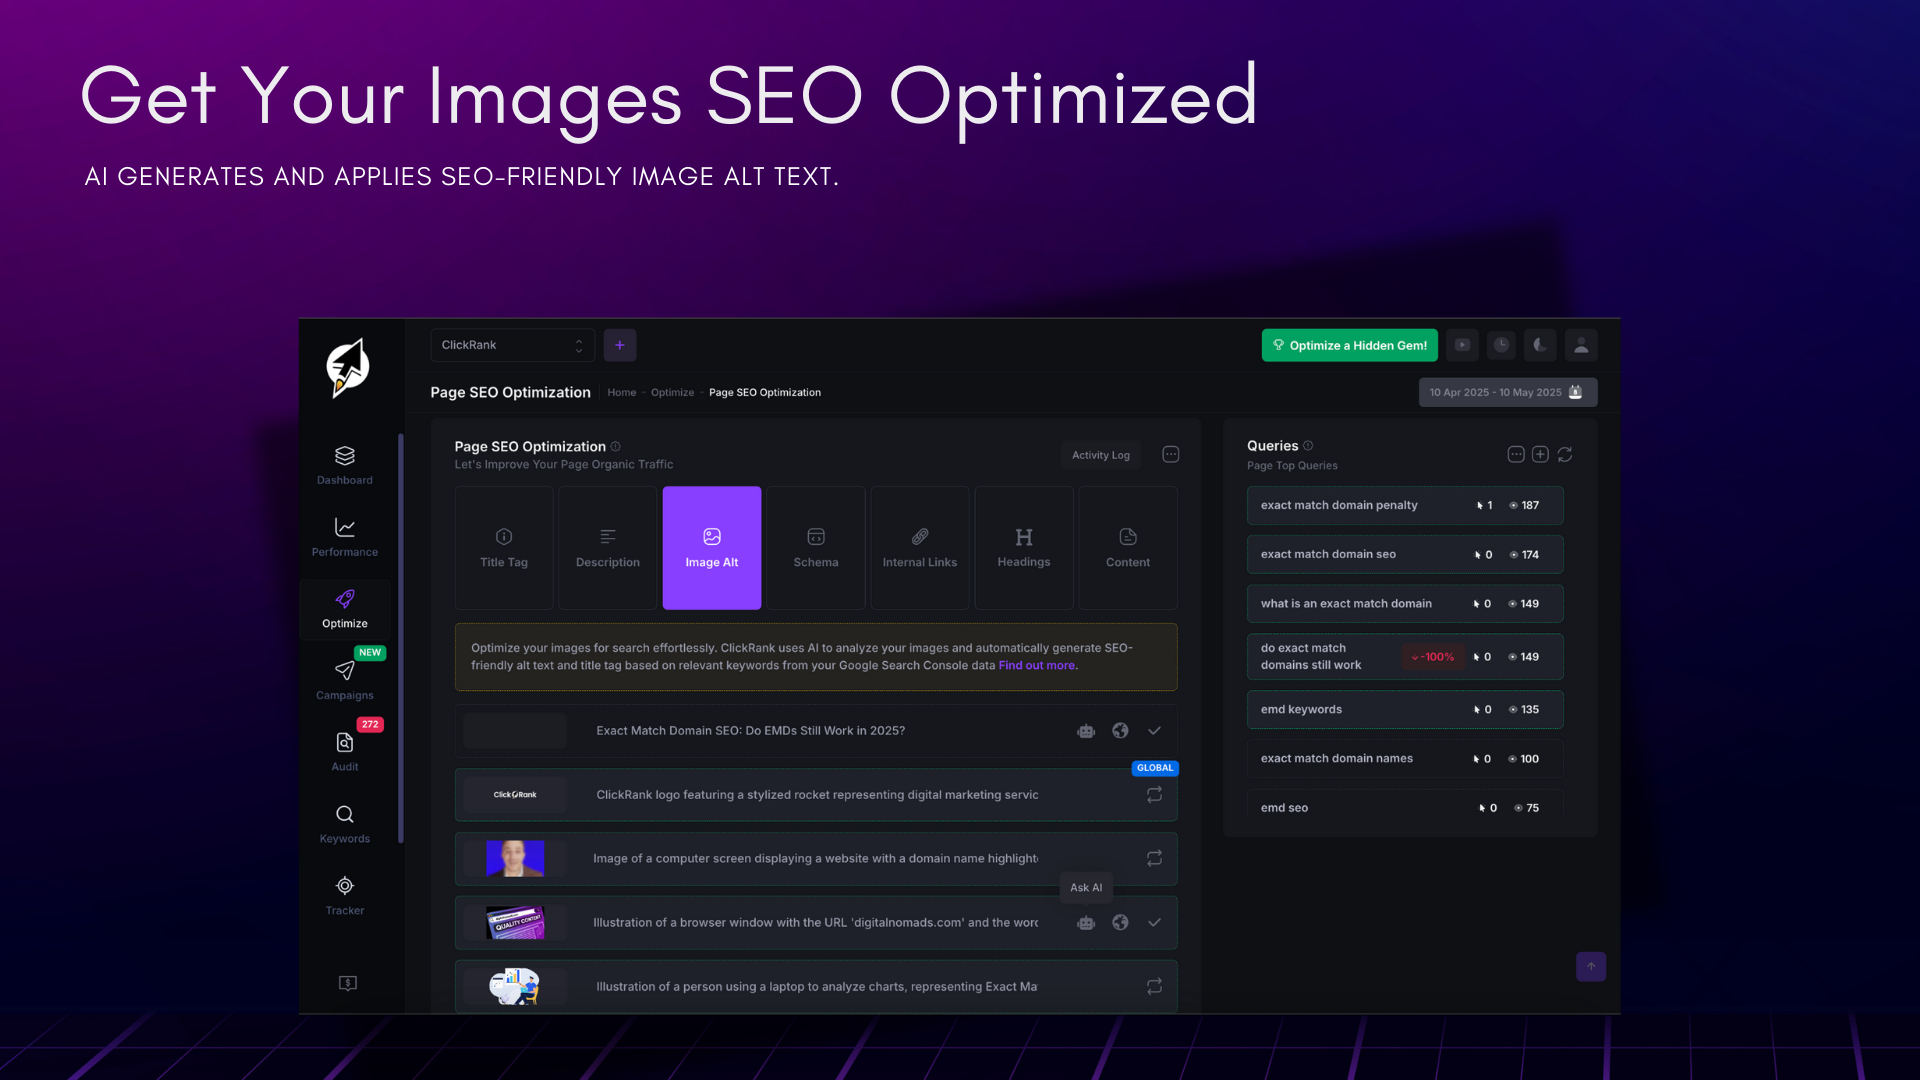
Task: Confirm checkmark on Exact Match Domain SEO row
Action: pos(1154,731)
